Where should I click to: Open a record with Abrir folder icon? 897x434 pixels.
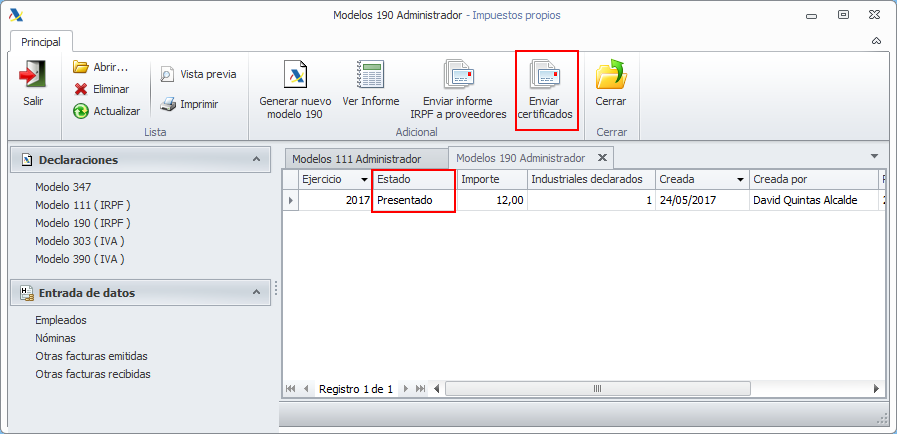(x=81, y=67)
